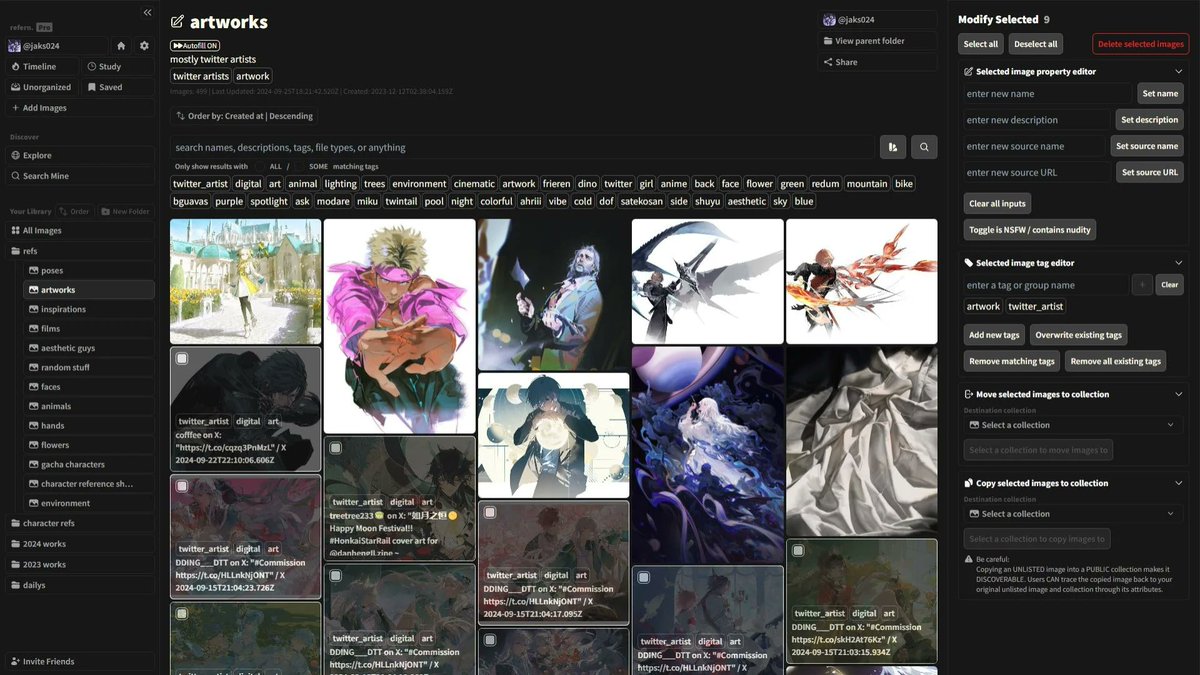Click Remove matching tags button
1200x675 pixels.
[1012, 361]
